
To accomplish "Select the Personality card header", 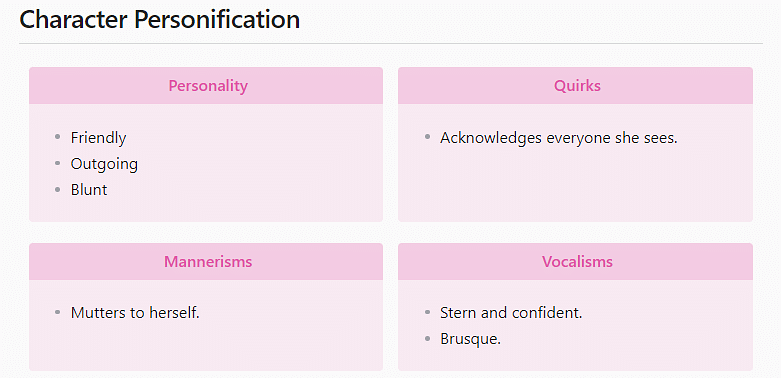I will tap(208, 86).
